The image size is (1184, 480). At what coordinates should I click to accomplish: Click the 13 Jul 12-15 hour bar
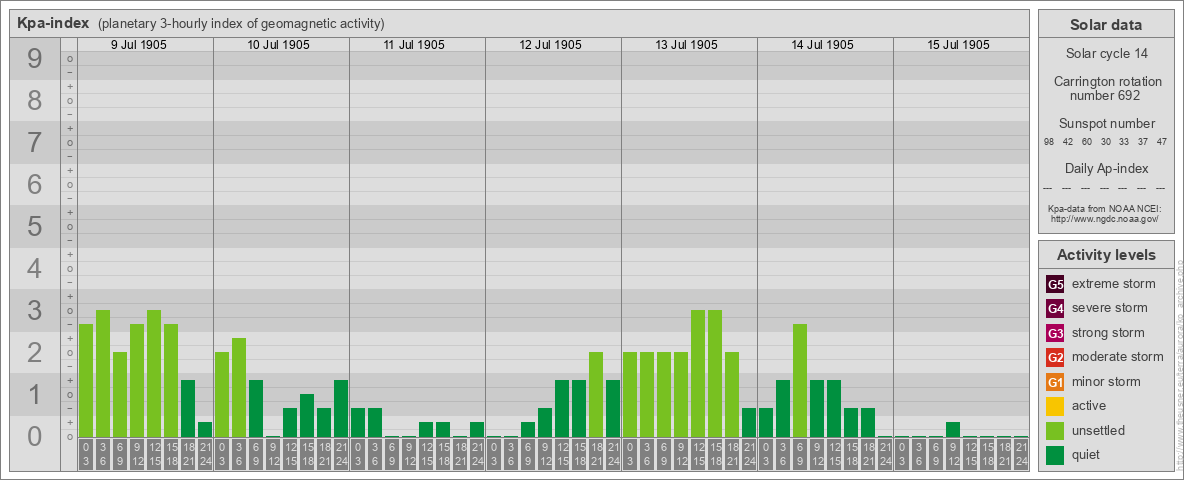[x=698, y=374]
